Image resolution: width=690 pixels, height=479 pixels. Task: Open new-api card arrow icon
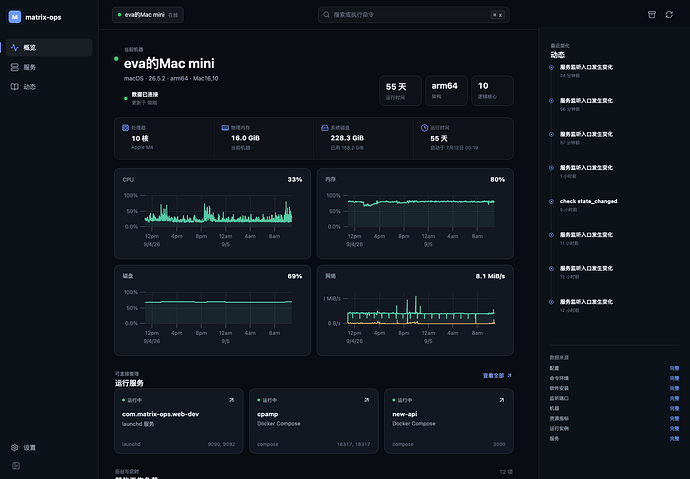coord(501,400)
